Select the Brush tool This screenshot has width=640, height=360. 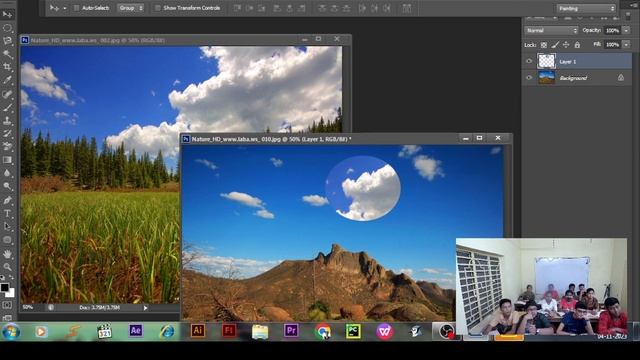(7, 107)
